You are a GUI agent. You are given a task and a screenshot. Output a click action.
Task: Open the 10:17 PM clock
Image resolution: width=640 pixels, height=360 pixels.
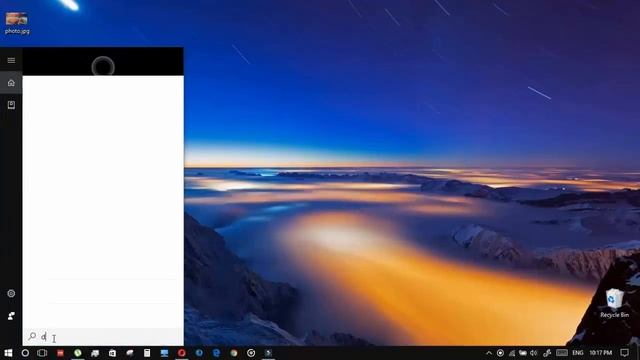(x=600, y=353)
